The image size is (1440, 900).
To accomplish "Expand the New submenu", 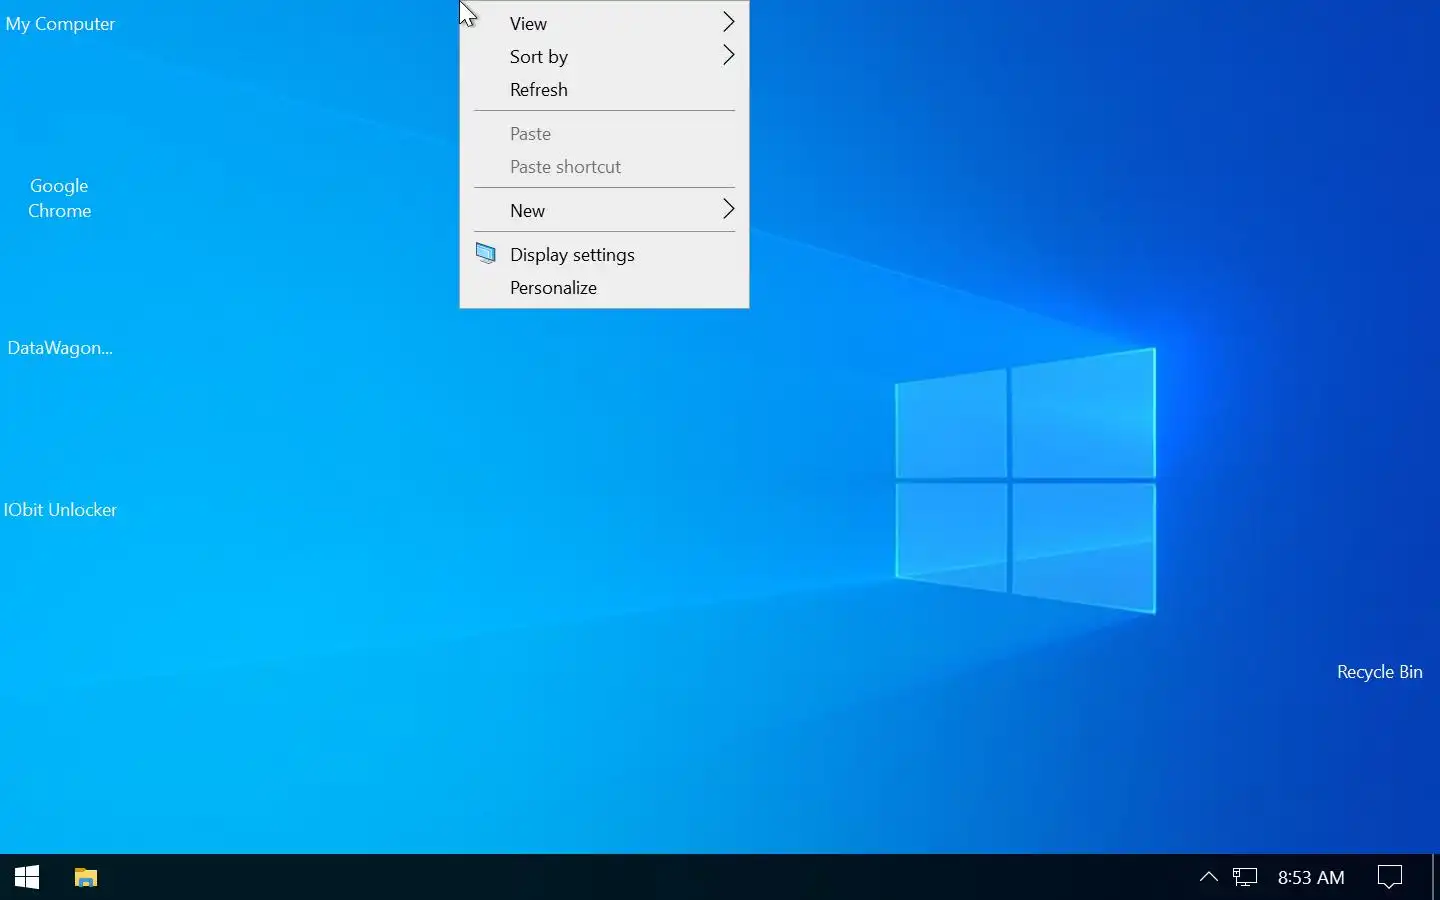I will (604, 210).
